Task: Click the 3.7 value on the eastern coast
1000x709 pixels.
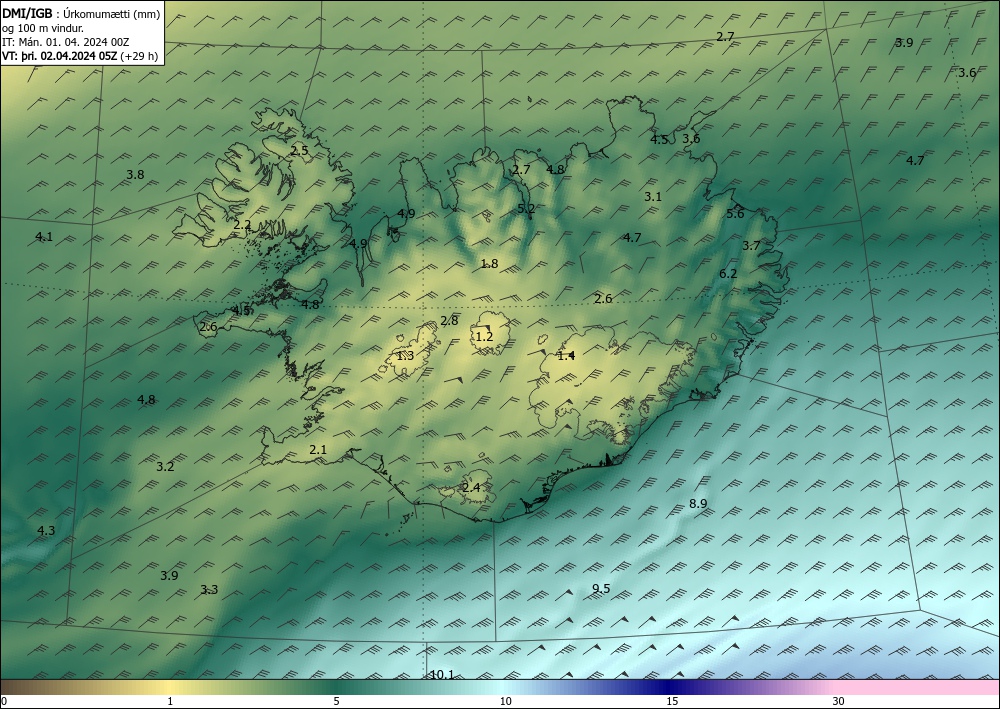Action: click(x=751, y=245)
